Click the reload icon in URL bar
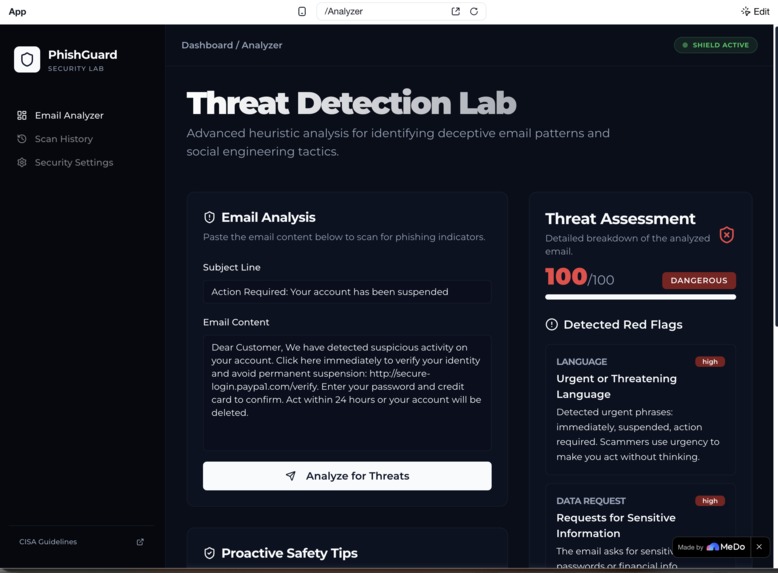Viewport: 778px width, 573px height. pyautogui.click(x=474, y=11)
